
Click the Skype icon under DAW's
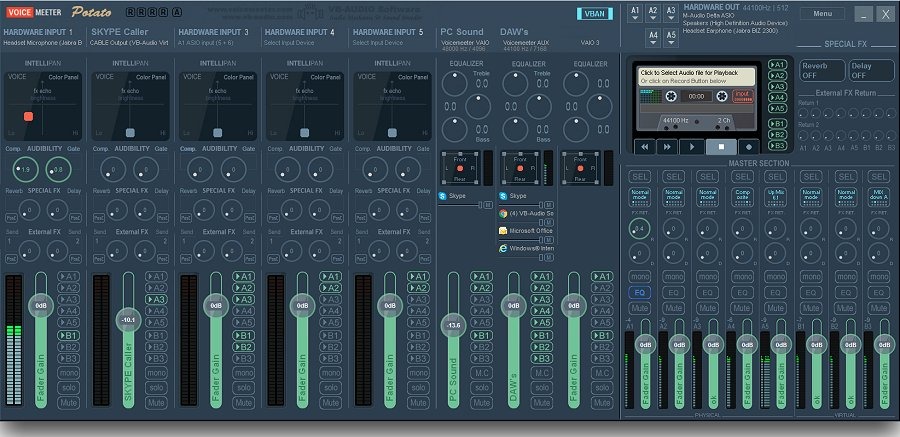coord(503,196)
